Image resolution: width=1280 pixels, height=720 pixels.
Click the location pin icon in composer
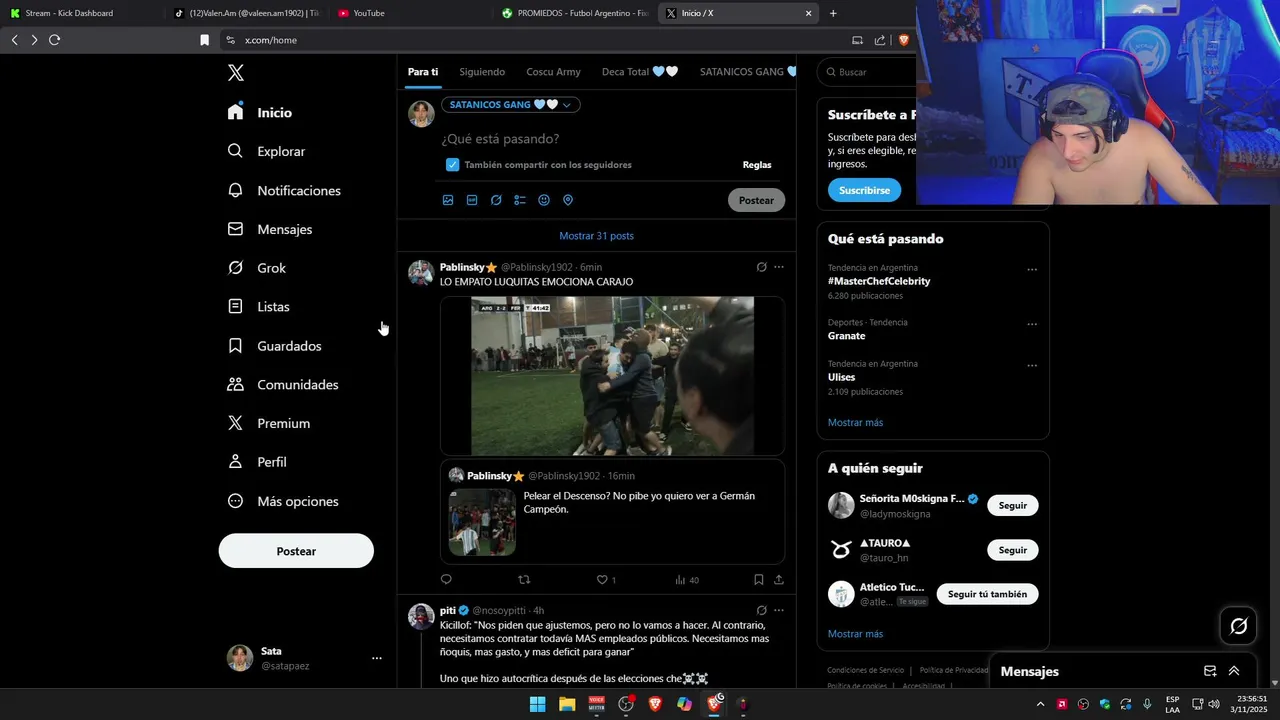(x=568, y=200)
